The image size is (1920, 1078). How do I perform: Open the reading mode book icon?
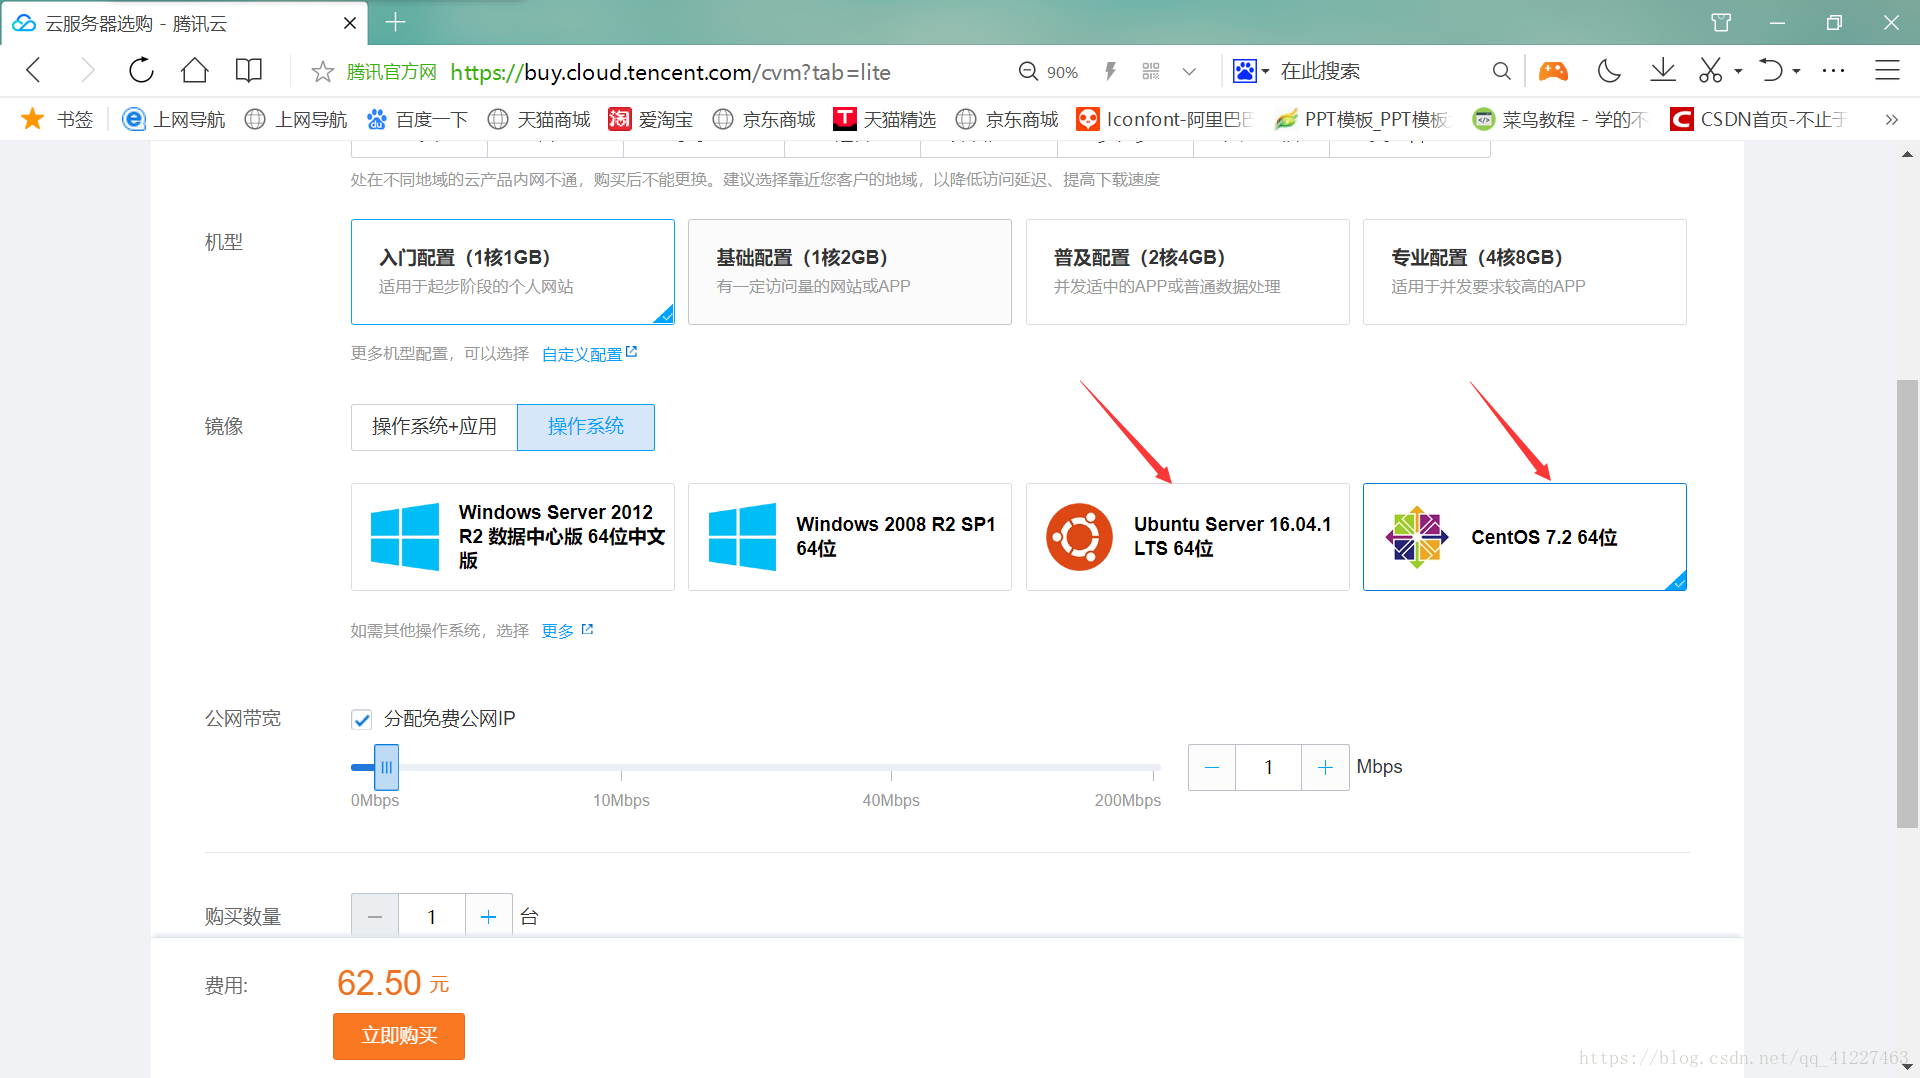(x=248, y=71)
